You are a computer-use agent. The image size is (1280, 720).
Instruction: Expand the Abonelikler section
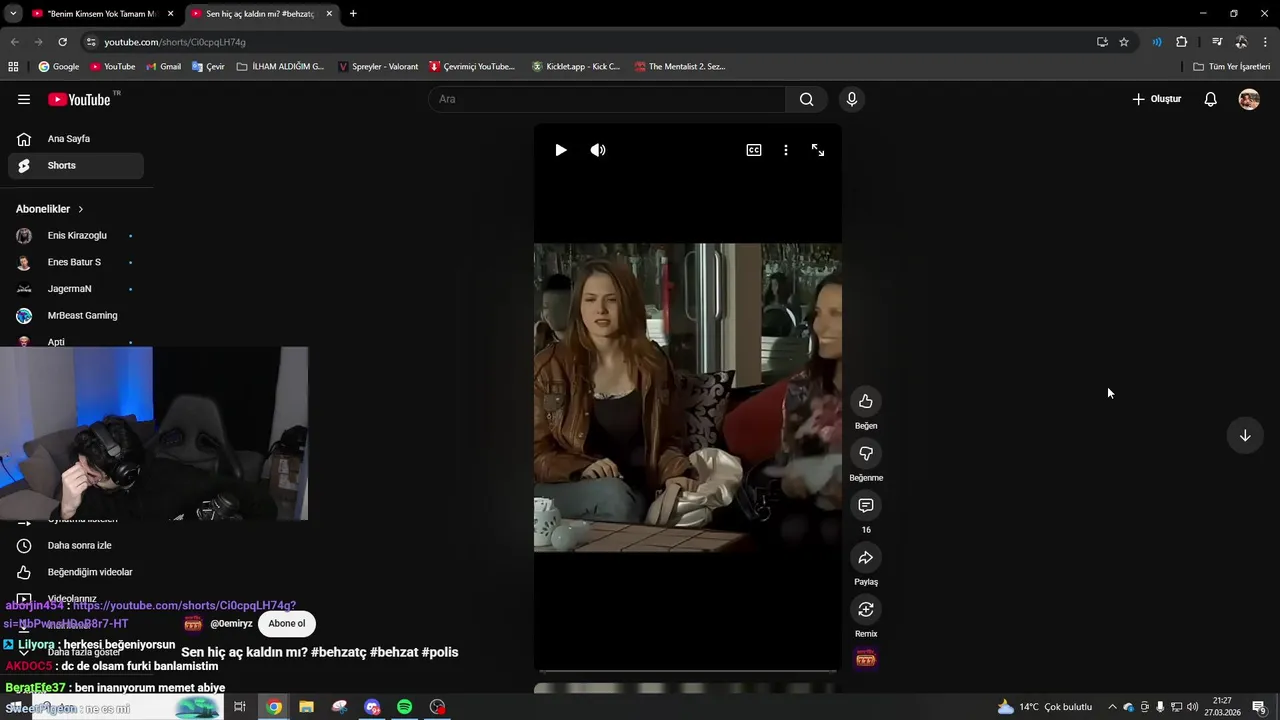pos(50,209)
